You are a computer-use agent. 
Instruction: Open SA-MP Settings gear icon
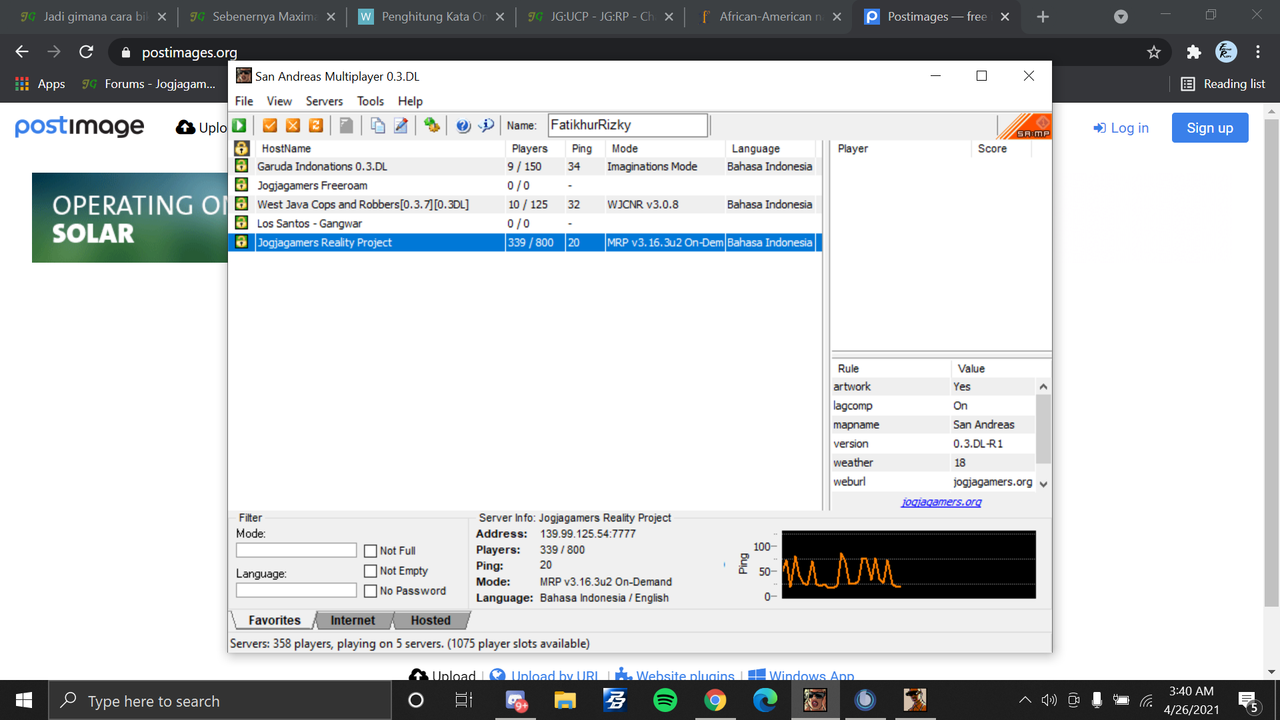pos(432,125)
